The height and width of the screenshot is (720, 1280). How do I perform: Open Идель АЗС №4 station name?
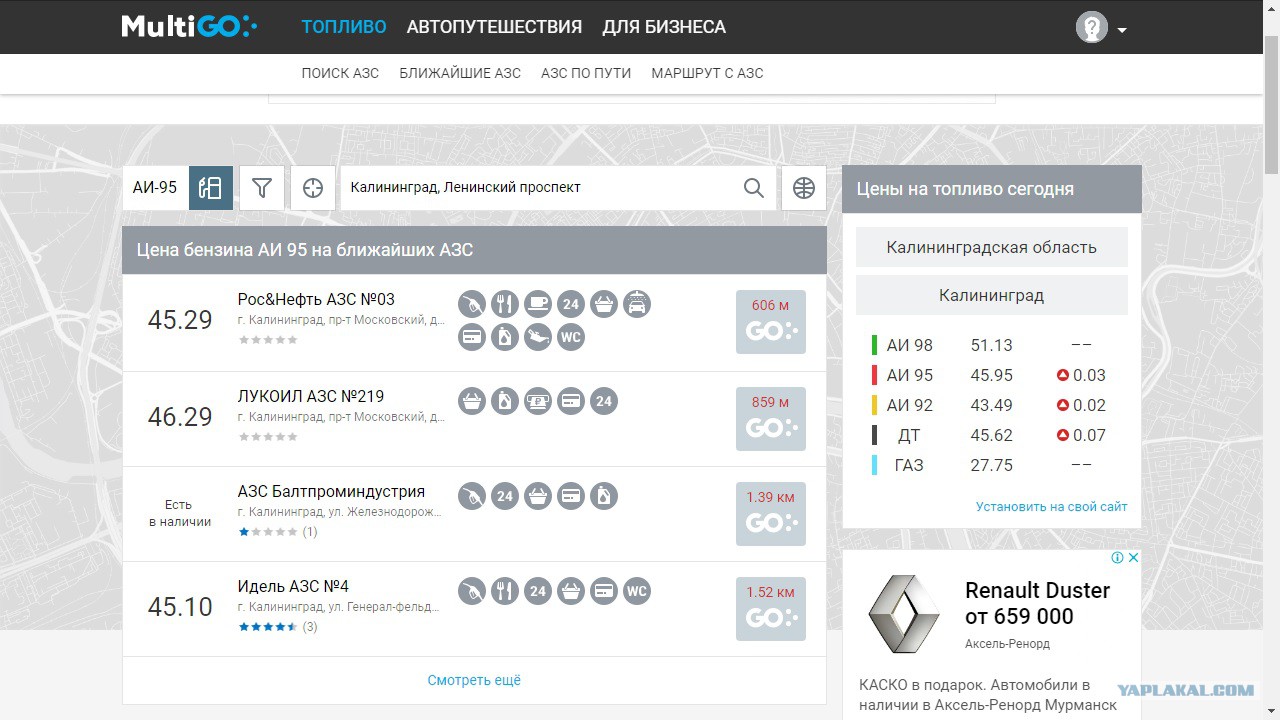(x=293, y=587)
